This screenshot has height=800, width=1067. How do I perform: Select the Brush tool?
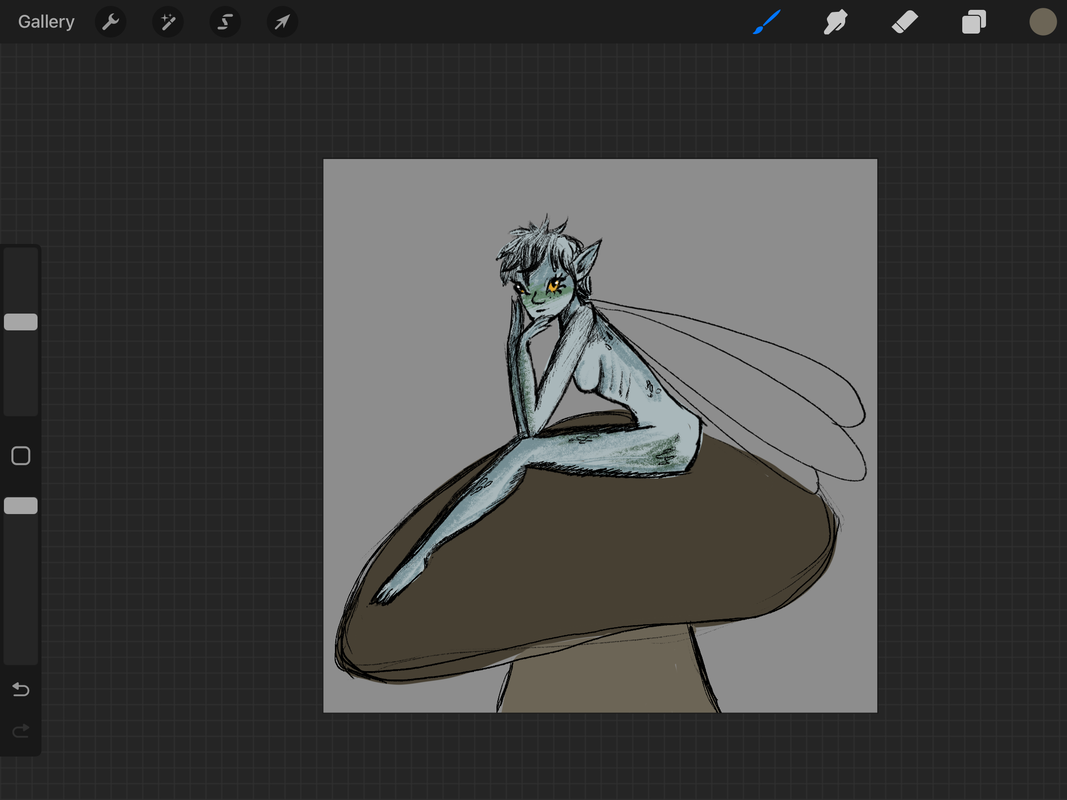coord(767,22)
